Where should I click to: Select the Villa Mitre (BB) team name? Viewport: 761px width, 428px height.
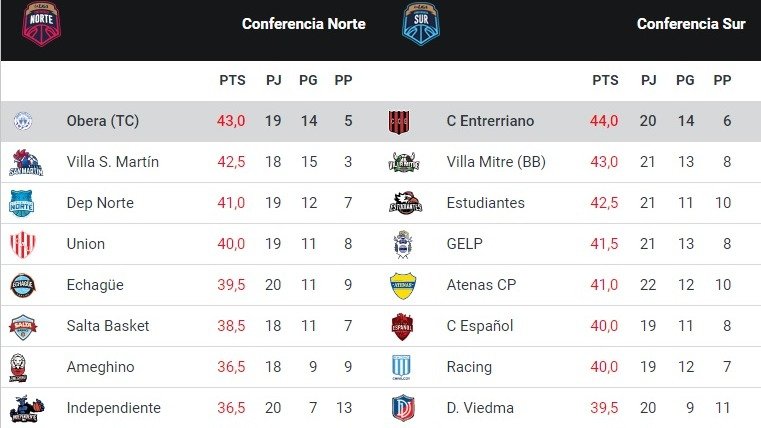(496, 162)
